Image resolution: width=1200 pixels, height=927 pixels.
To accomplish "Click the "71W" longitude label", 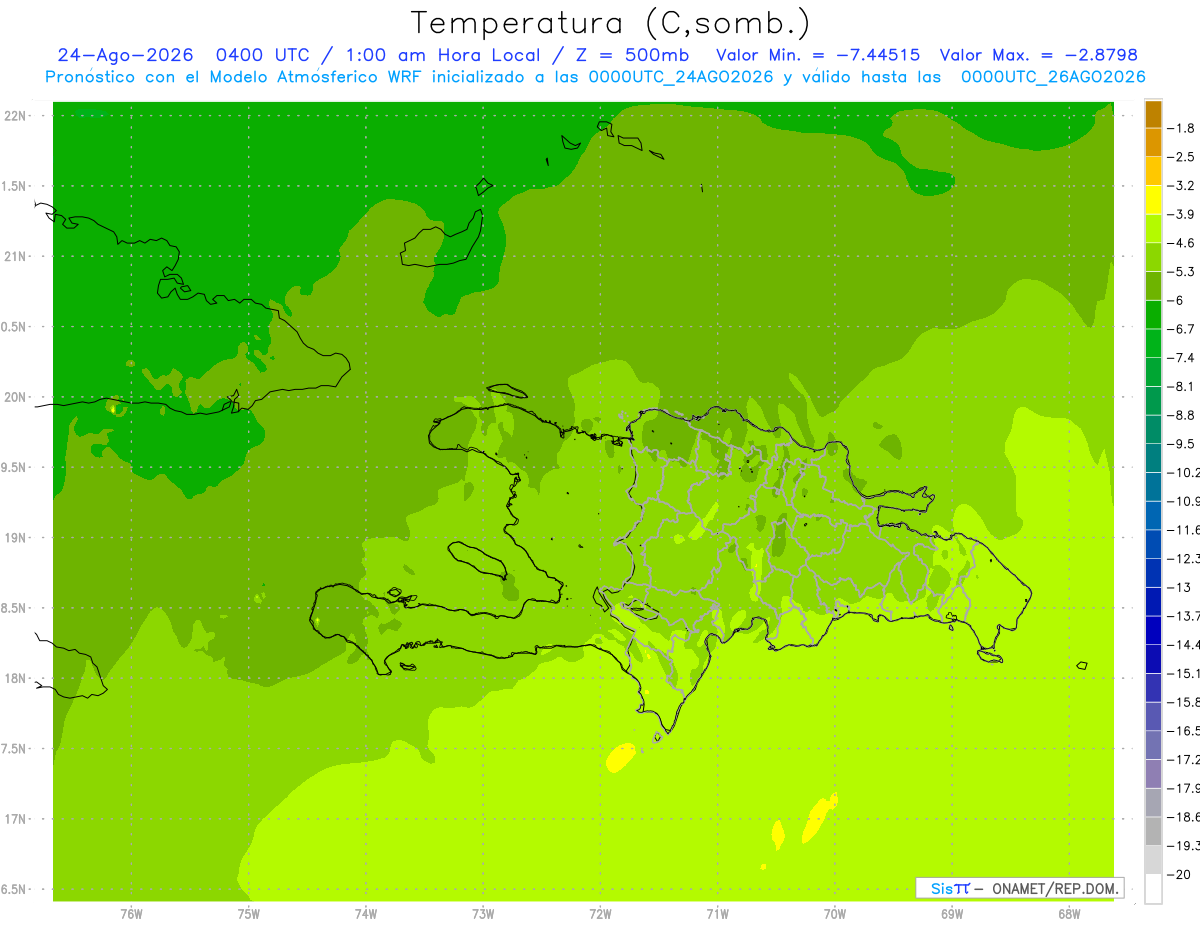I will (717, 914).
